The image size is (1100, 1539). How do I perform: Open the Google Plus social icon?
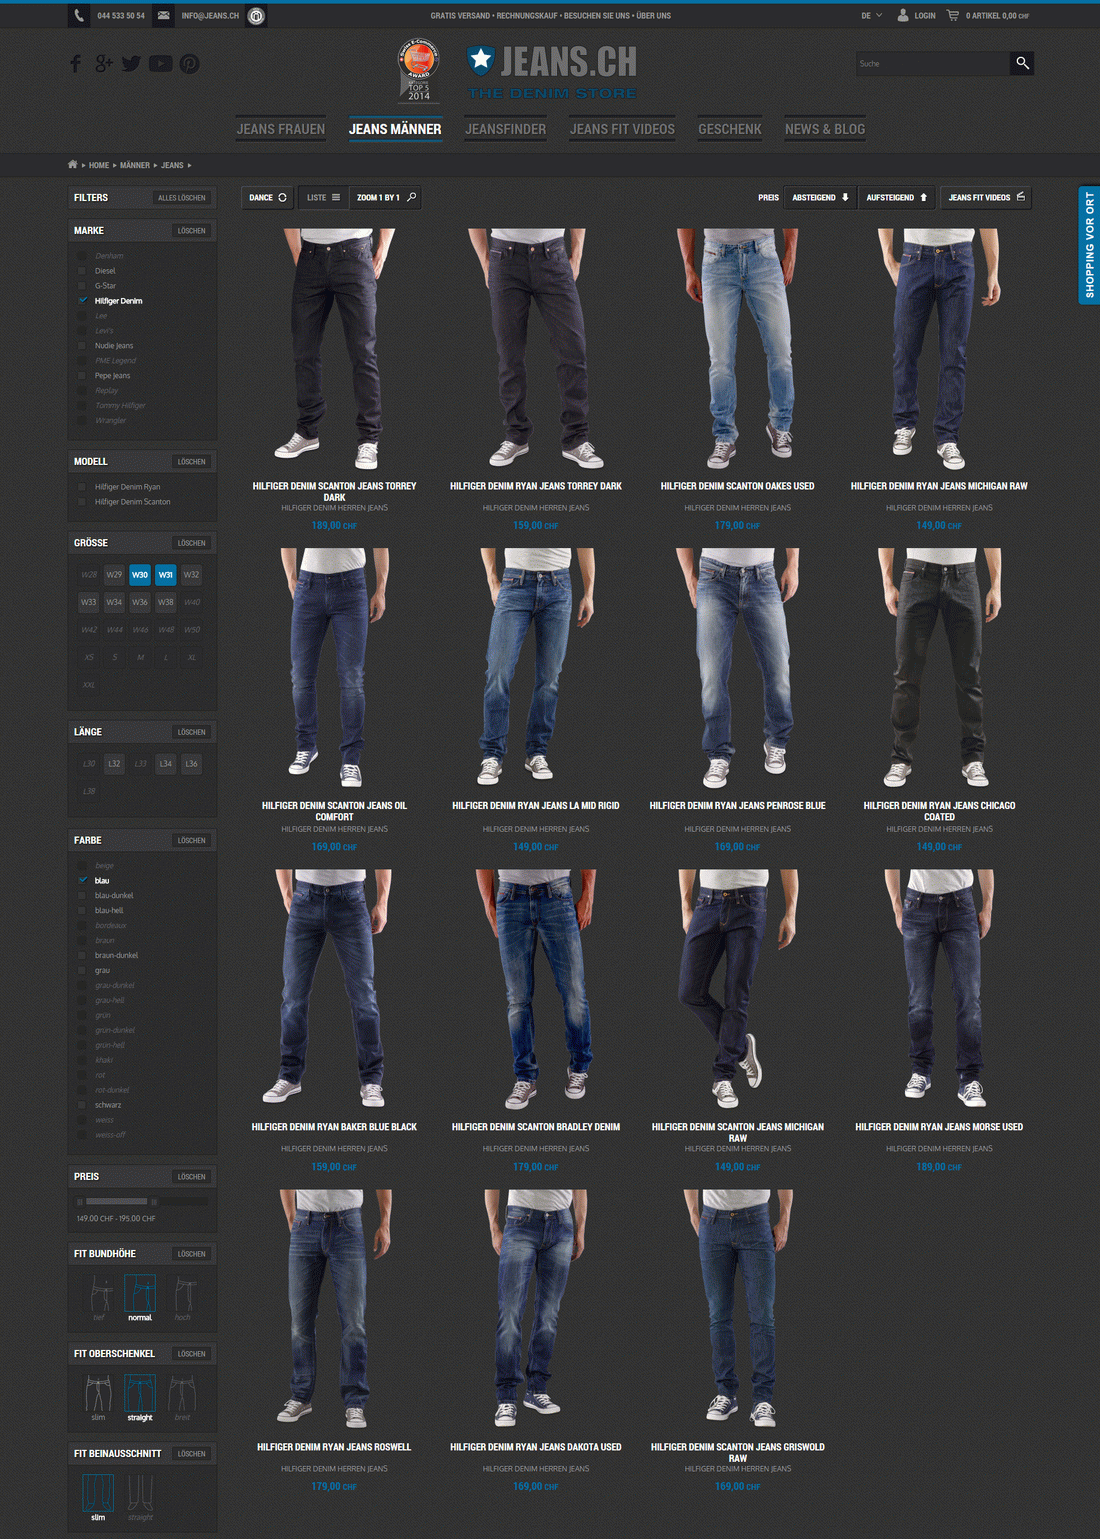[104, 64]
